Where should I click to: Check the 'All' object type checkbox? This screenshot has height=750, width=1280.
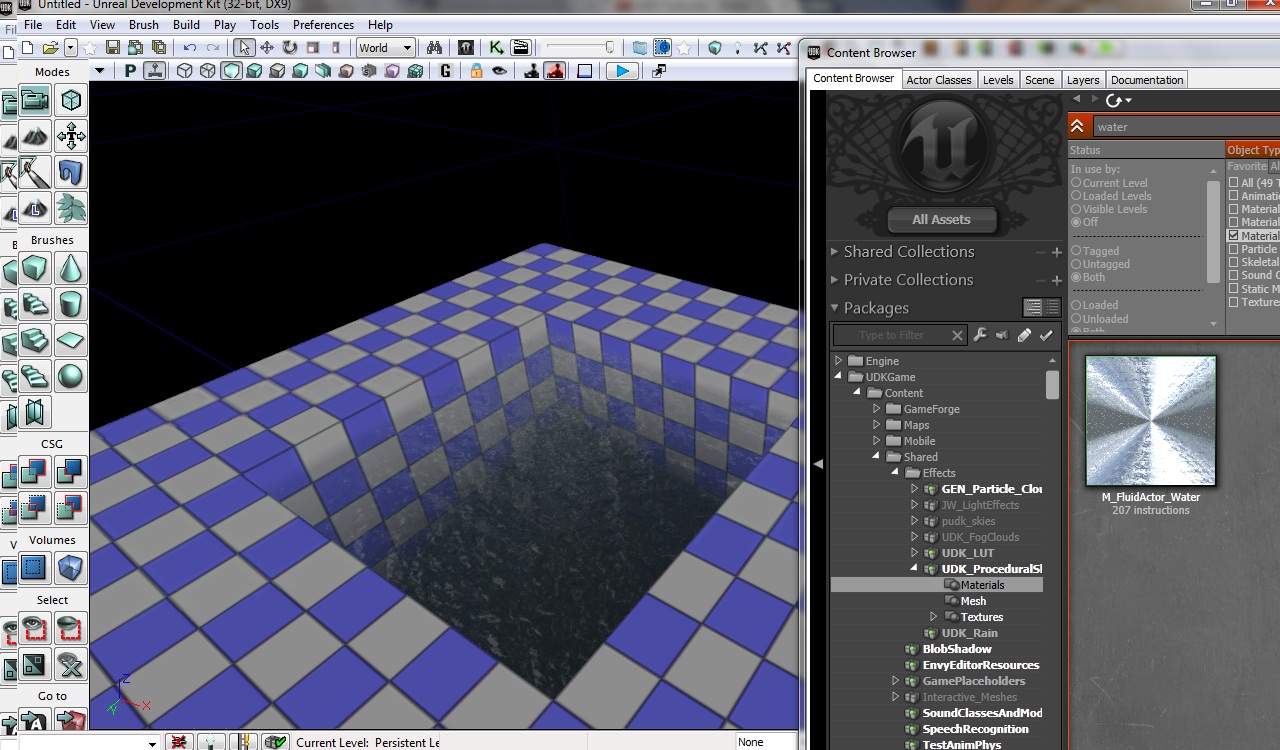pos(1234,183)
